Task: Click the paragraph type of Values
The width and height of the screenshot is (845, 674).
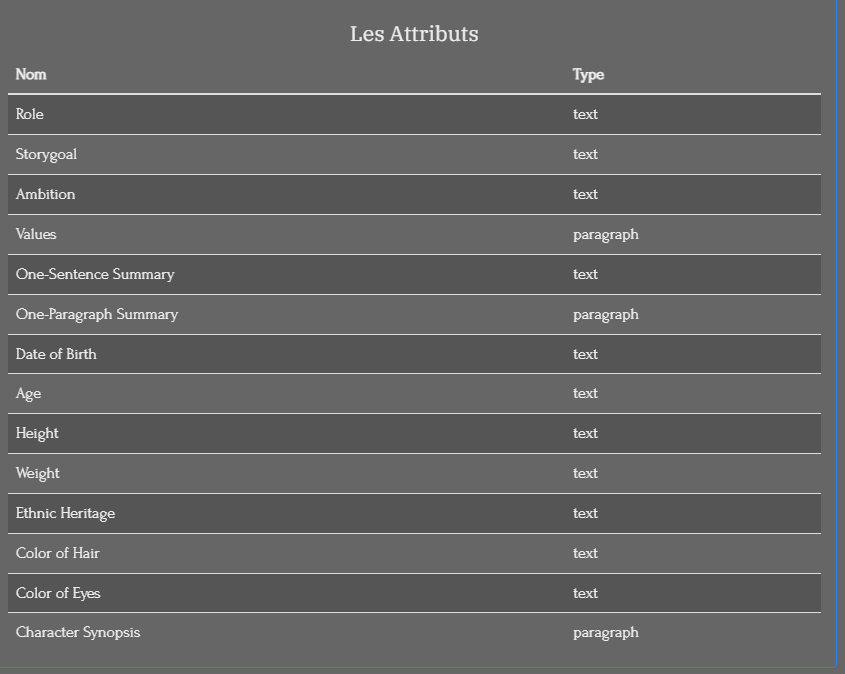Action: pyautogui.click(x=606, y=235)
